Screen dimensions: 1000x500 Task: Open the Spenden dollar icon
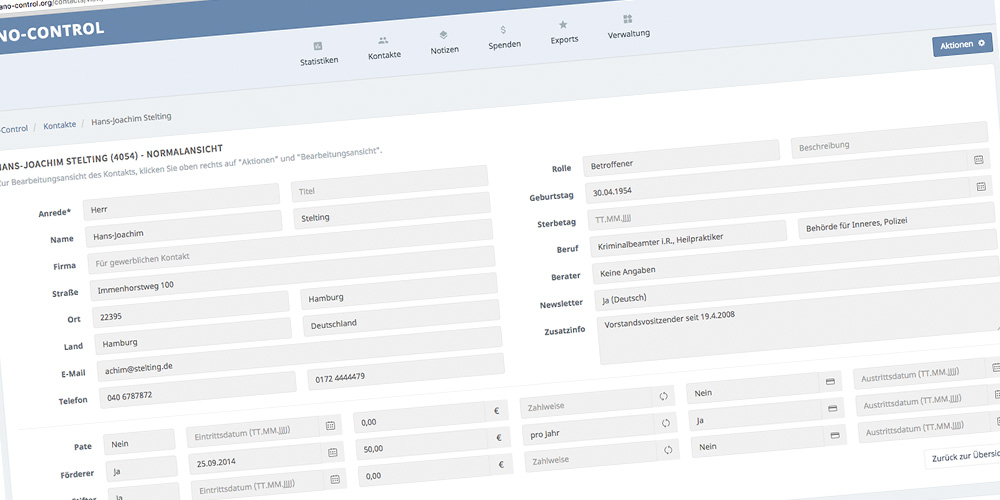point(503,30)
